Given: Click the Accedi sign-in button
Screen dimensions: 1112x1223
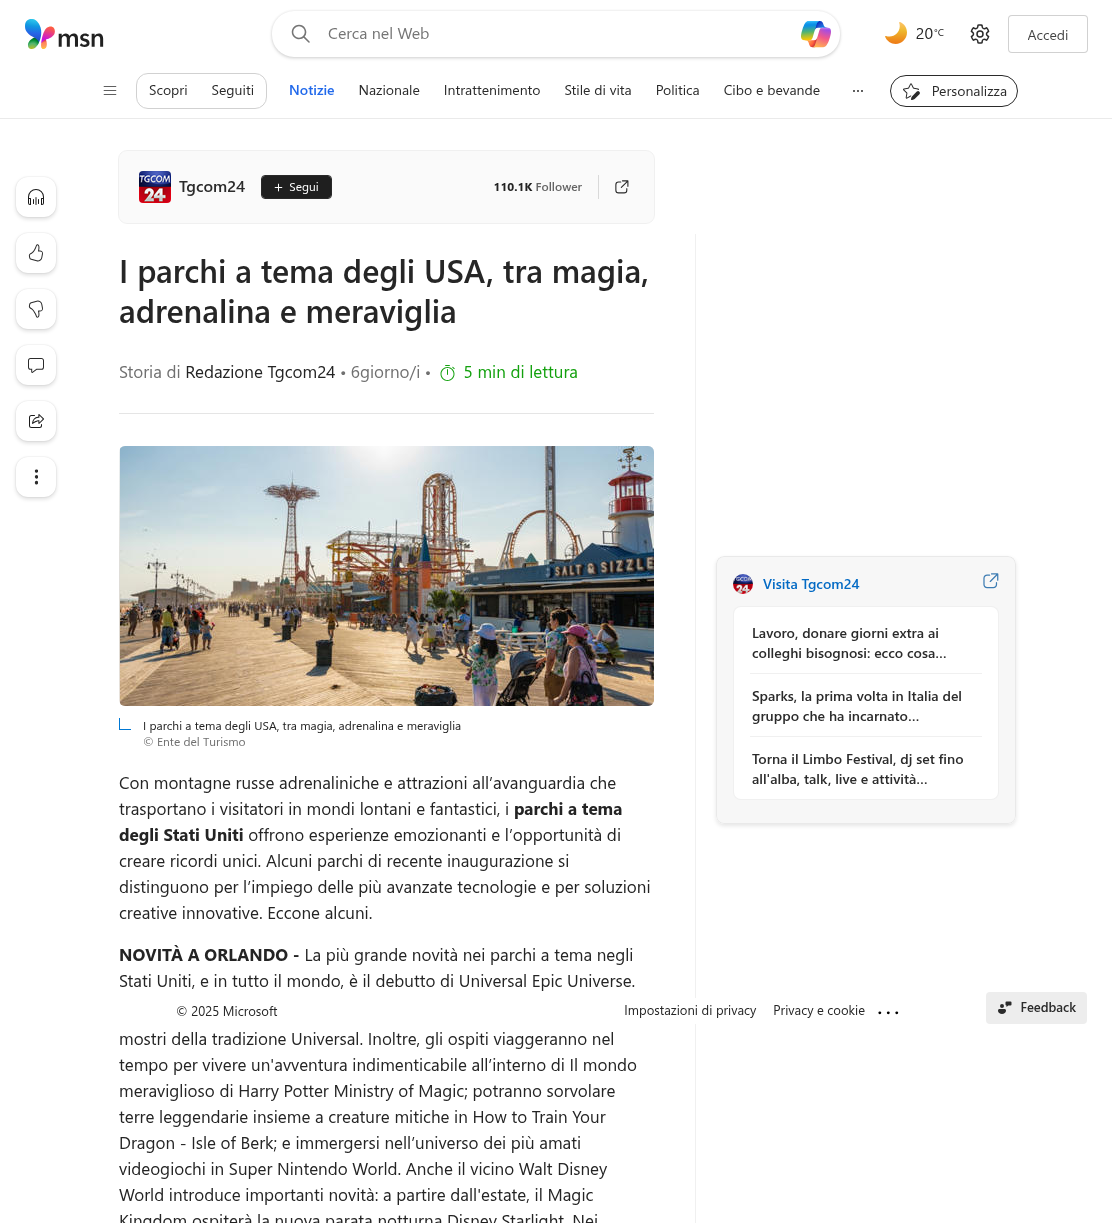Looking at the screenshot, I should 1048,34.
